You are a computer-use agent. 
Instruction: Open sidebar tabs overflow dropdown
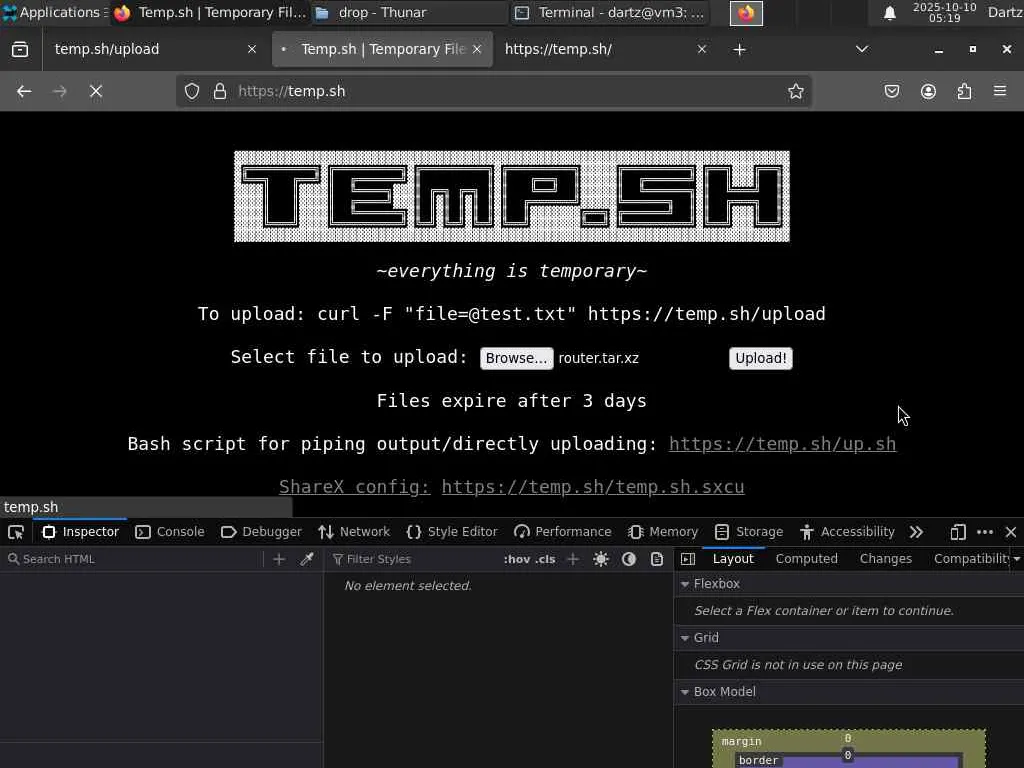point(1017,559)
